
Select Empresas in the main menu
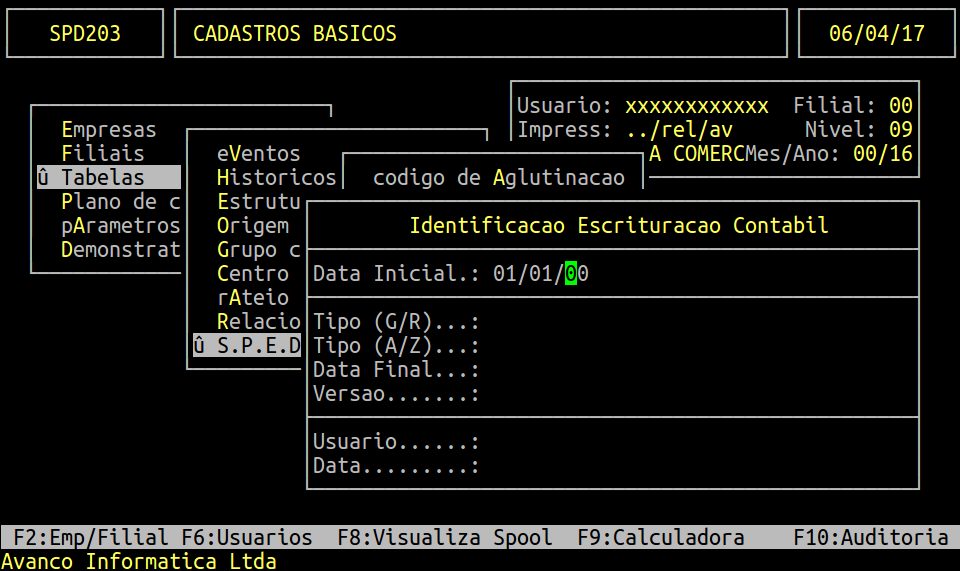pyautogui.click(x=109, y=130)
